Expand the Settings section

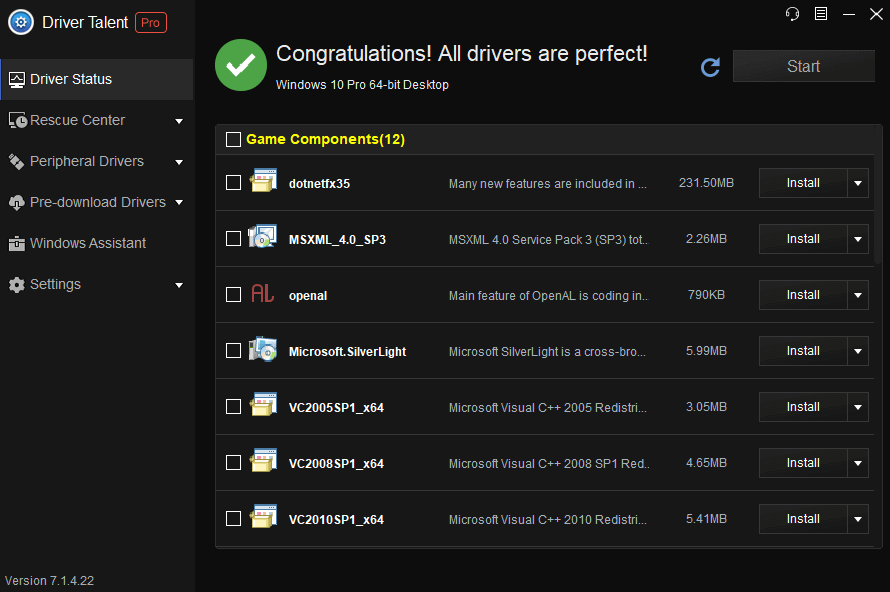179,284
